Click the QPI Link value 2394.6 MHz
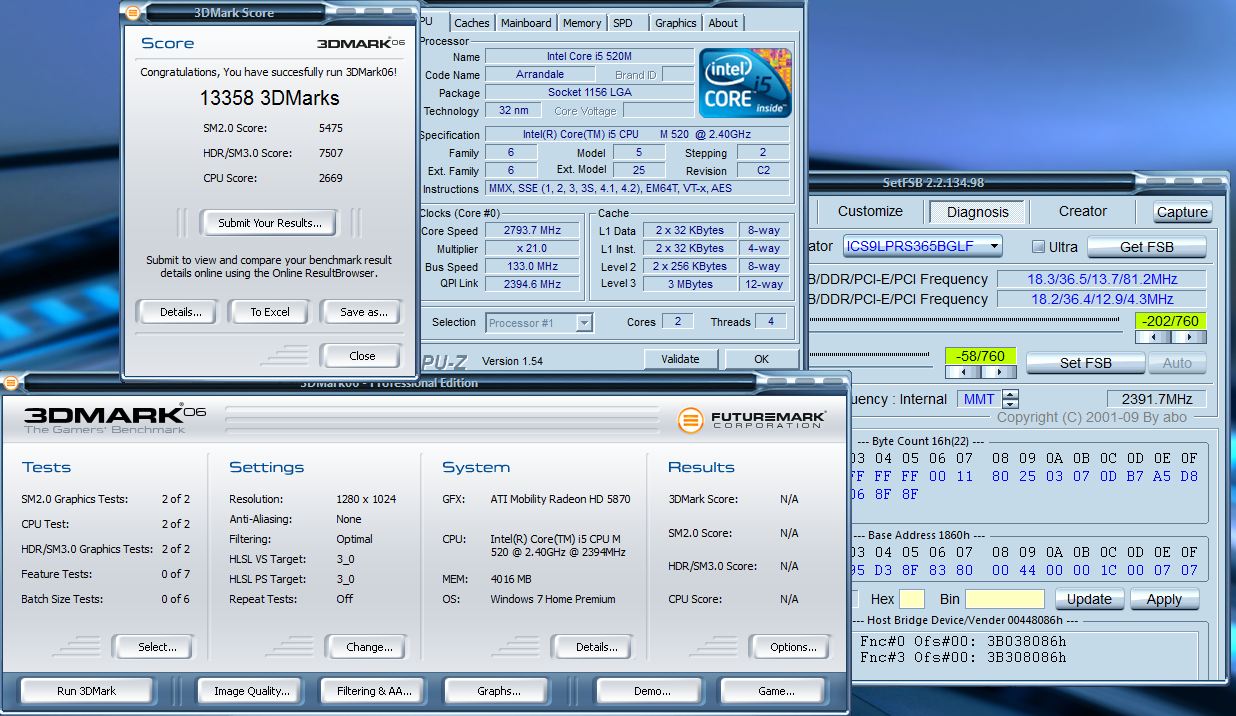Viewport: 1236px width, 716px height. [x=532, y=284]
